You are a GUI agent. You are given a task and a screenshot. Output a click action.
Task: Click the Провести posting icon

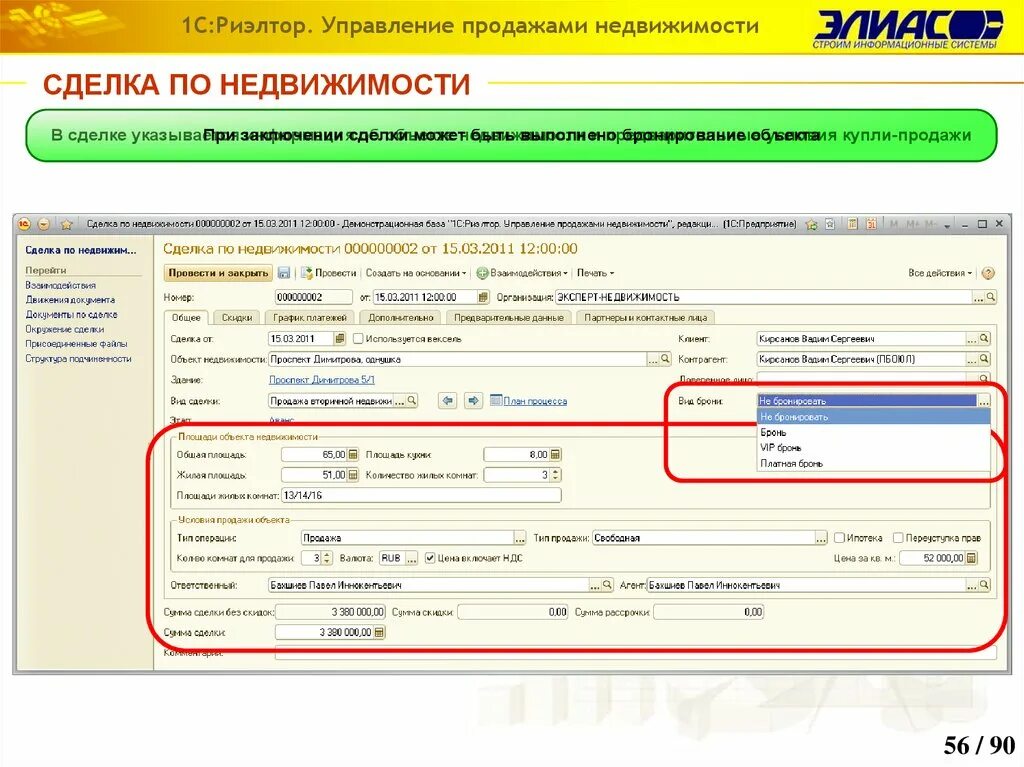point(306,272)
